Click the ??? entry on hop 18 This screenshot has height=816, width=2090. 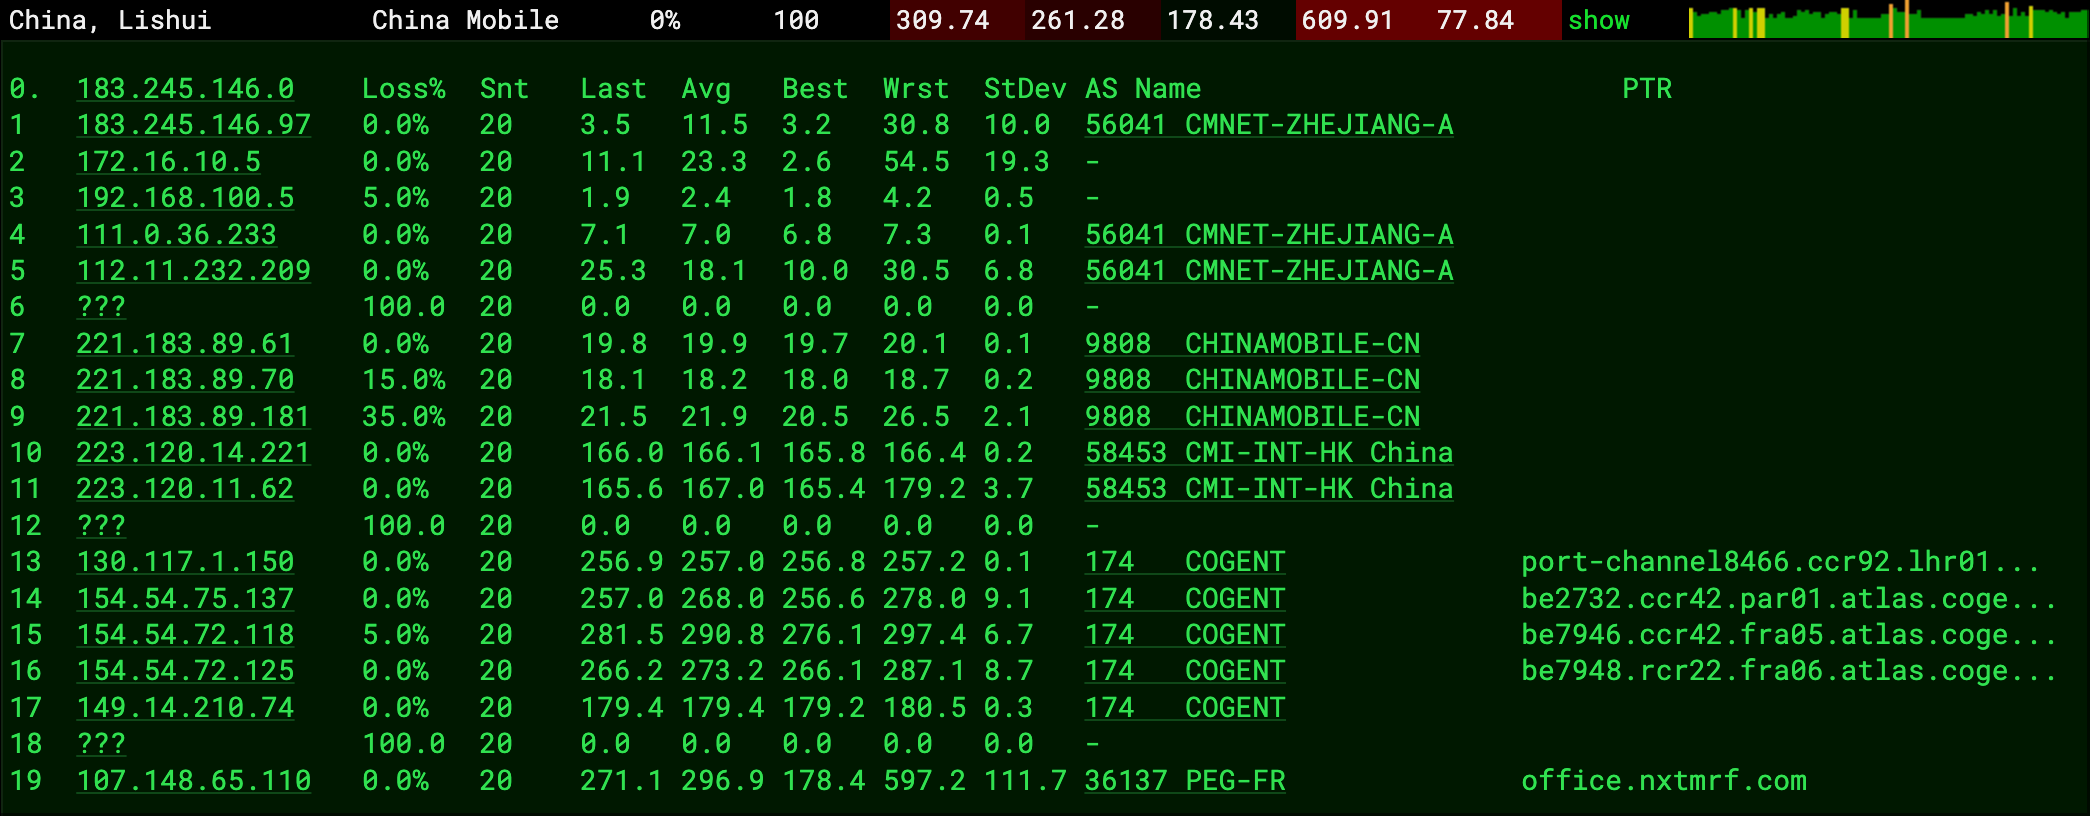point(101,744)
